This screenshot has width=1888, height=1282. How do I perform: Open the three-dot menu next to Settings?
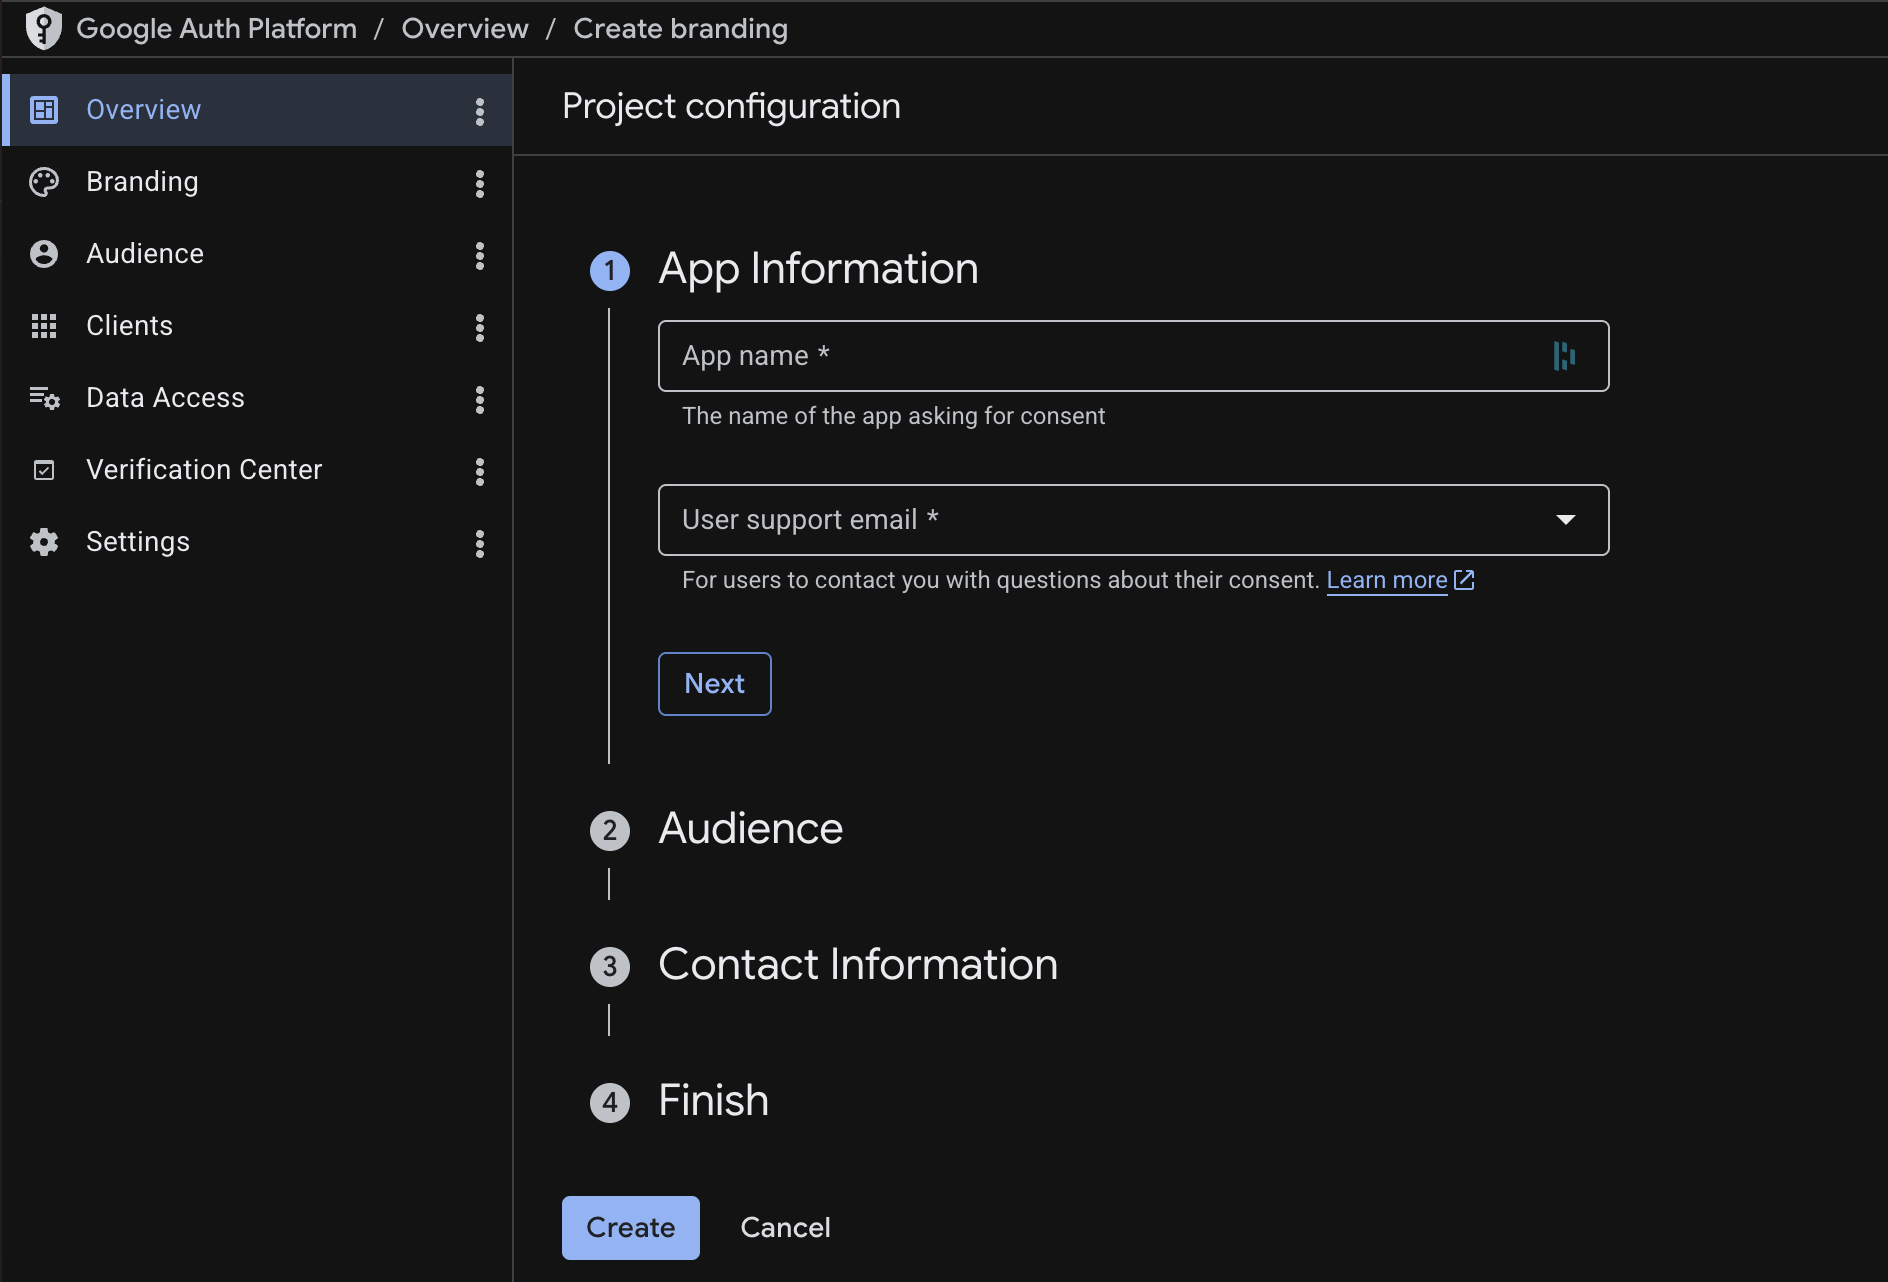(x=480, y=543)
